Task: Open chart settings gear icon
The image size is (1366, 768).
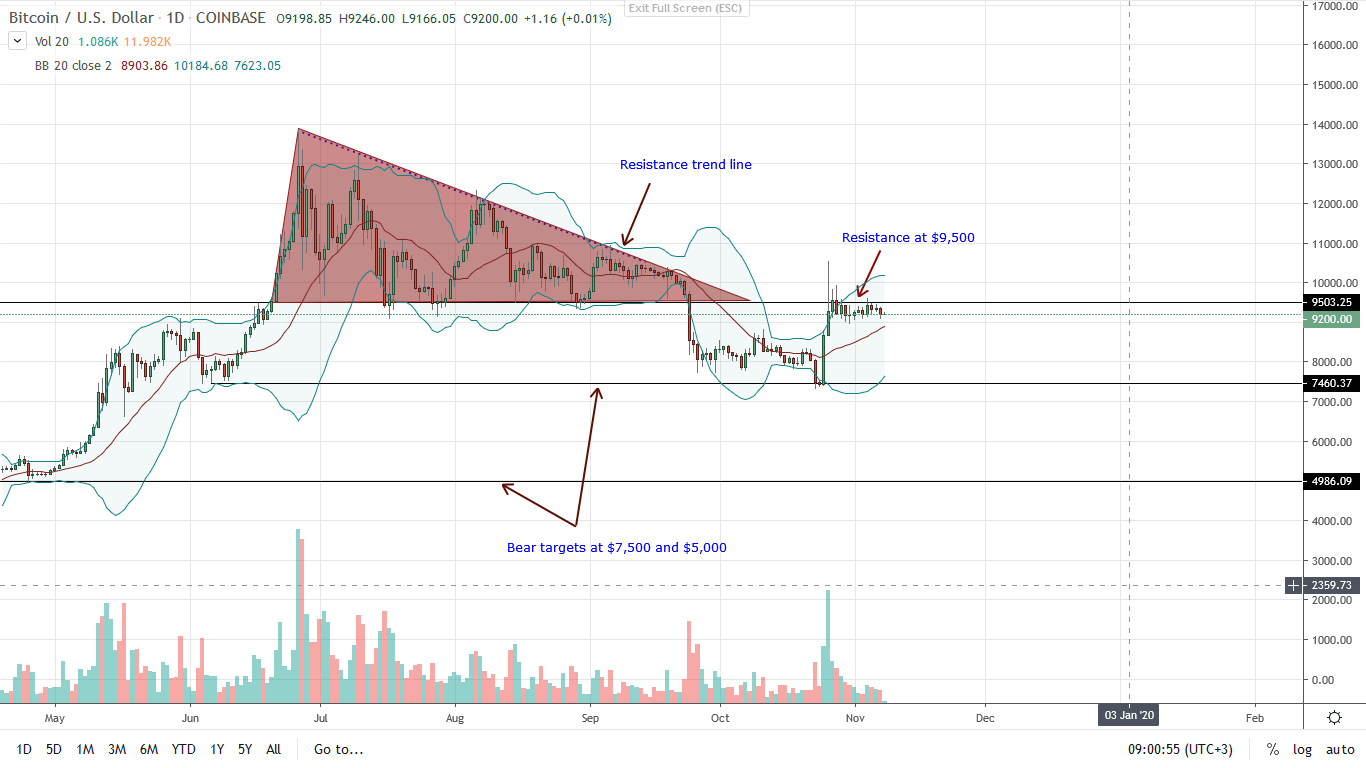Action: click(x=1334, y=718)
